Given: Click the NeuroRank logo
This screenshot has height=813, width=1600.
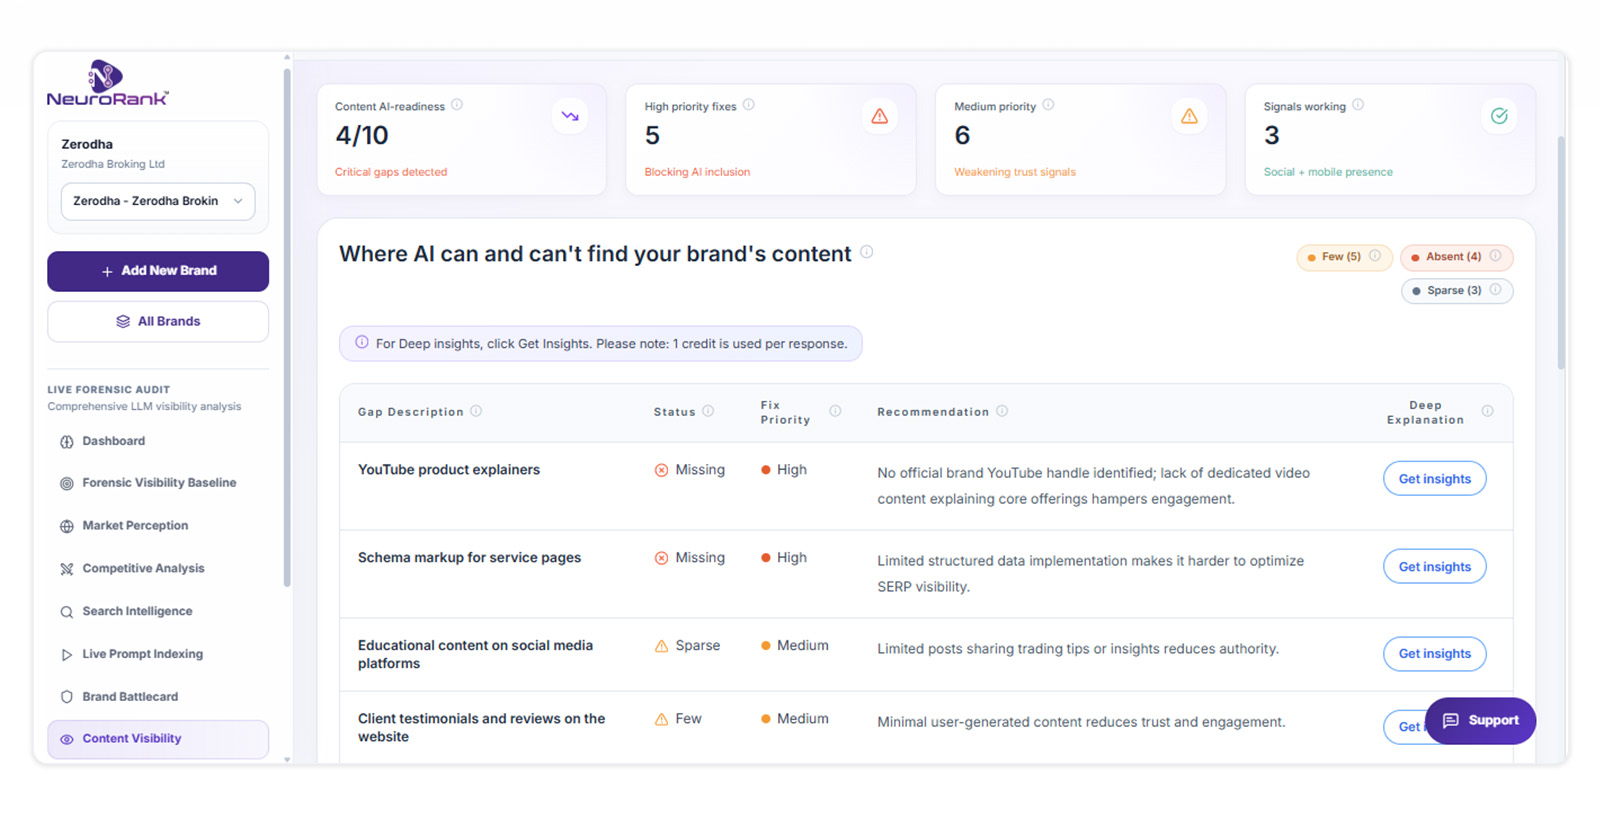Looking at the screenshot, I should 107,83.
